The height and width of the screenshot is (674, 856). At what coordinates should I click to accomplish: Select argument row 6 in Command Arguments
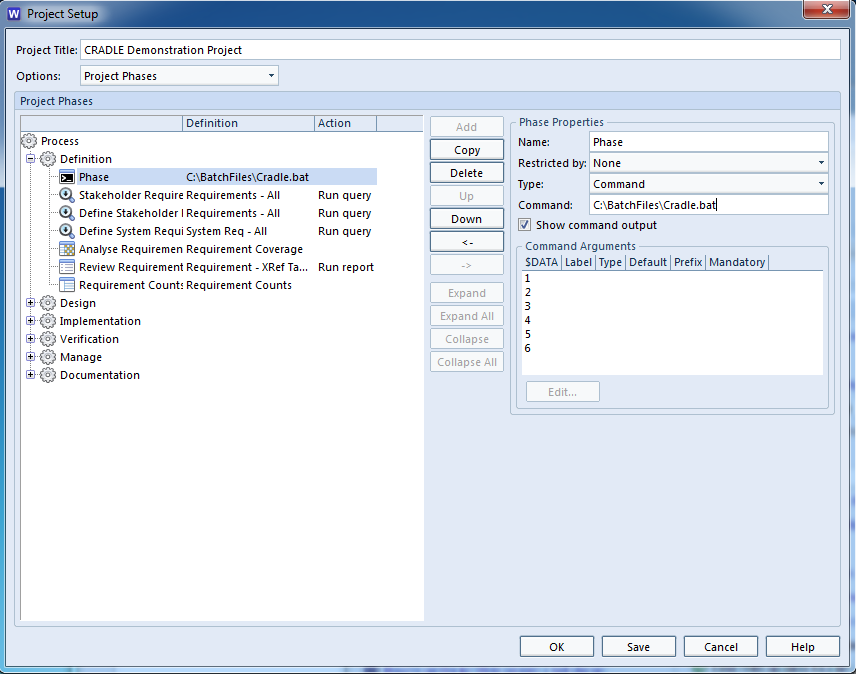click(672, 348)
